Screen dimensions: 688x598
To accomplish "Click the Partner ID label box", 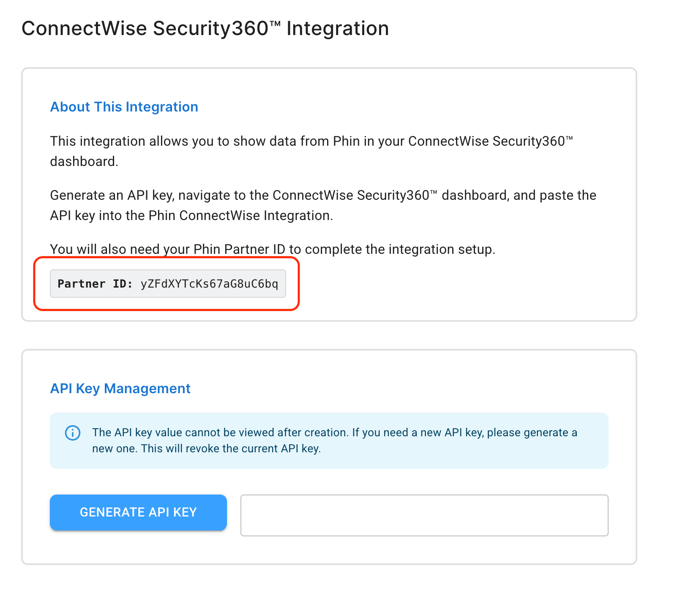I will tap(168, 284).
